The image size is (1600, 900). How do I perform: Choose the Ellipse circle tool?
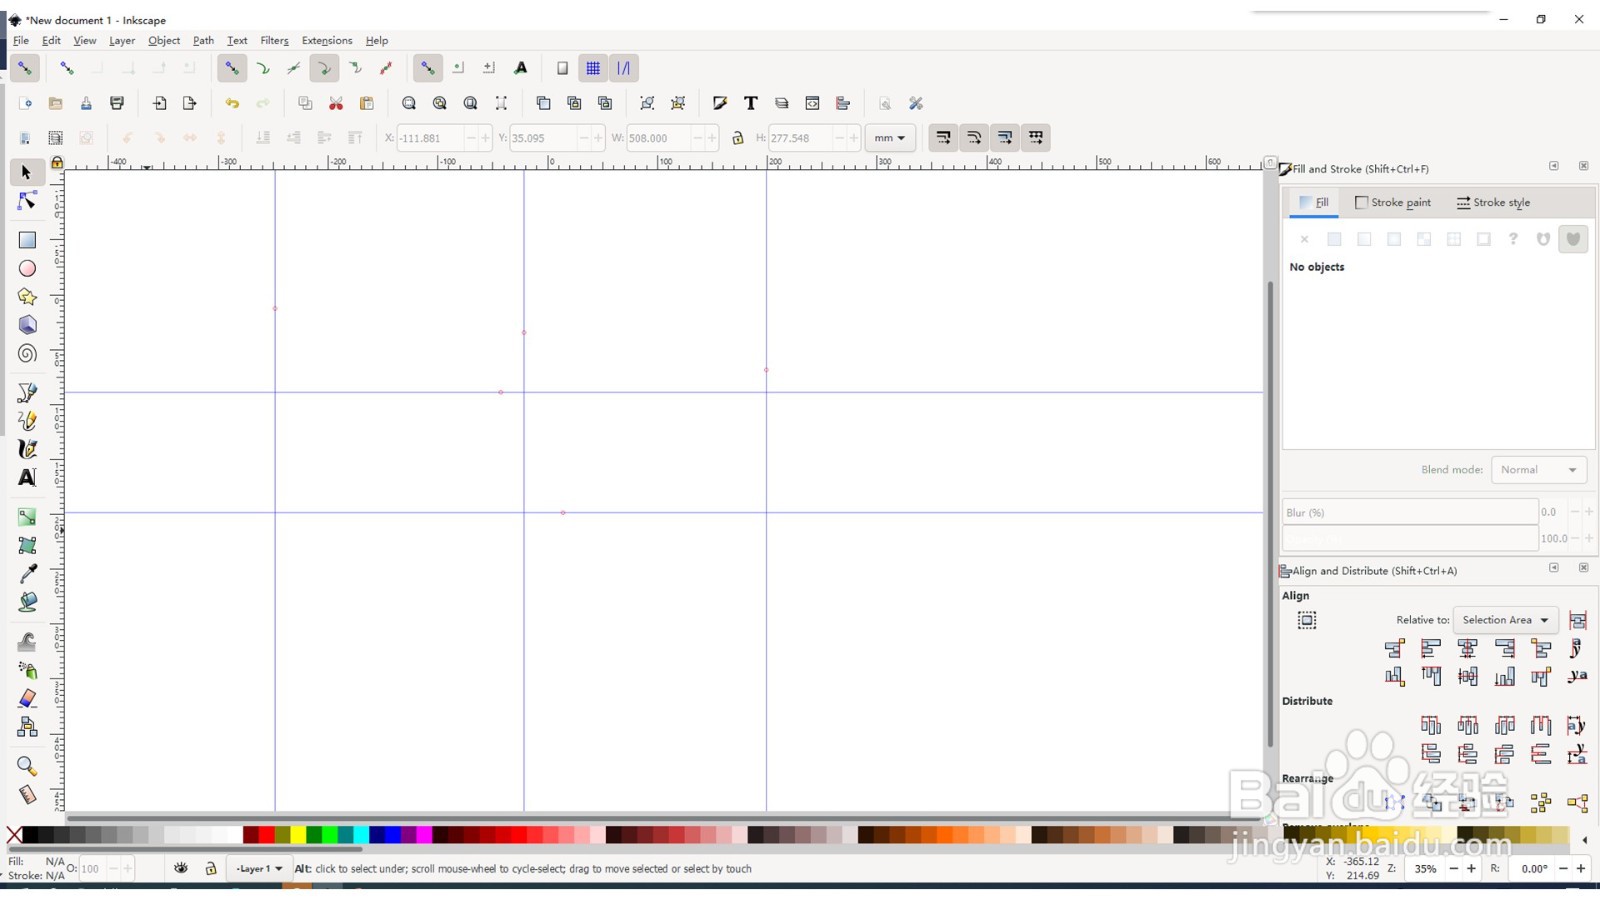pos(27,268)
